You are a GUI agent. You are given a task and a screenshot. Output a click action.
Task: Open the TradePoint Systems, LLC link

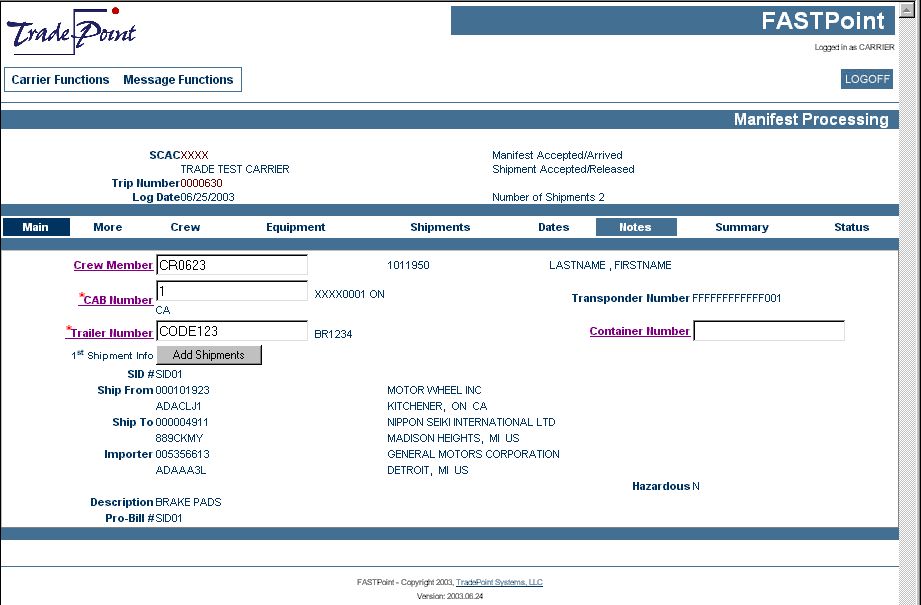[x=499, y=582]
